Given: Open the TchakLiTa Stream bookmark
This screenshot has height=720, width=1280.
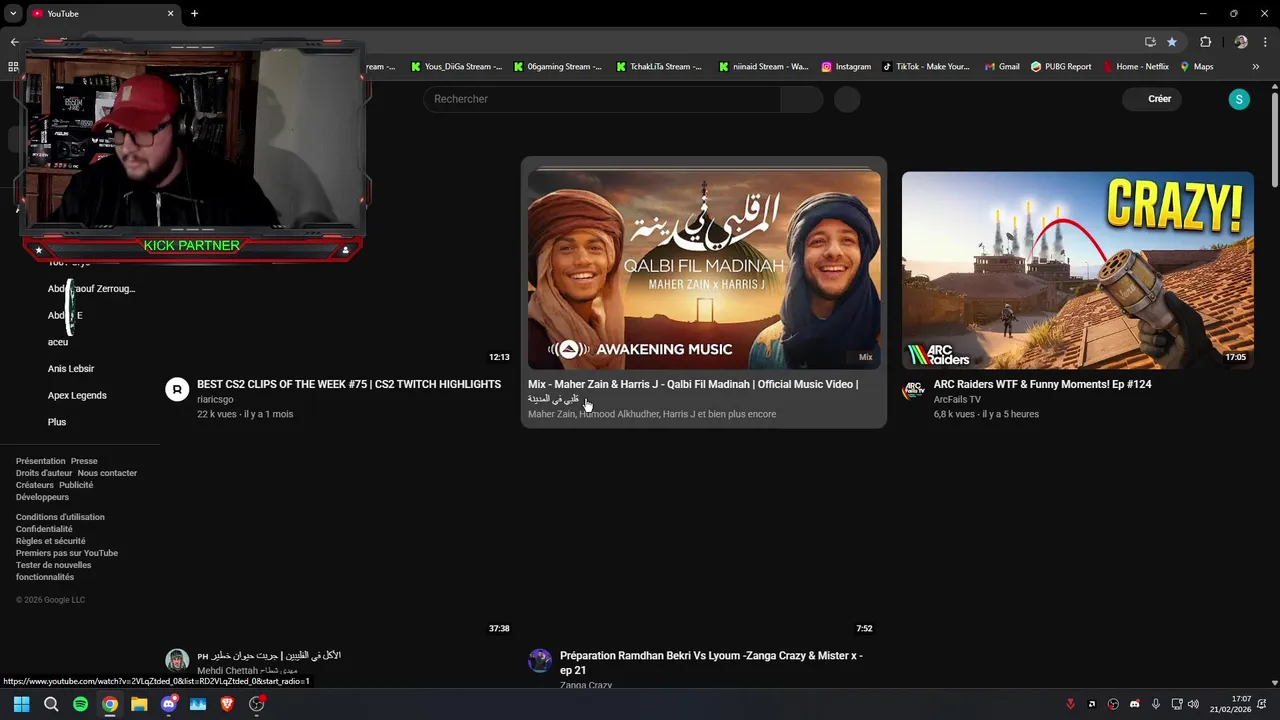Looking at the screenshot, I should (x=659, y=67).
